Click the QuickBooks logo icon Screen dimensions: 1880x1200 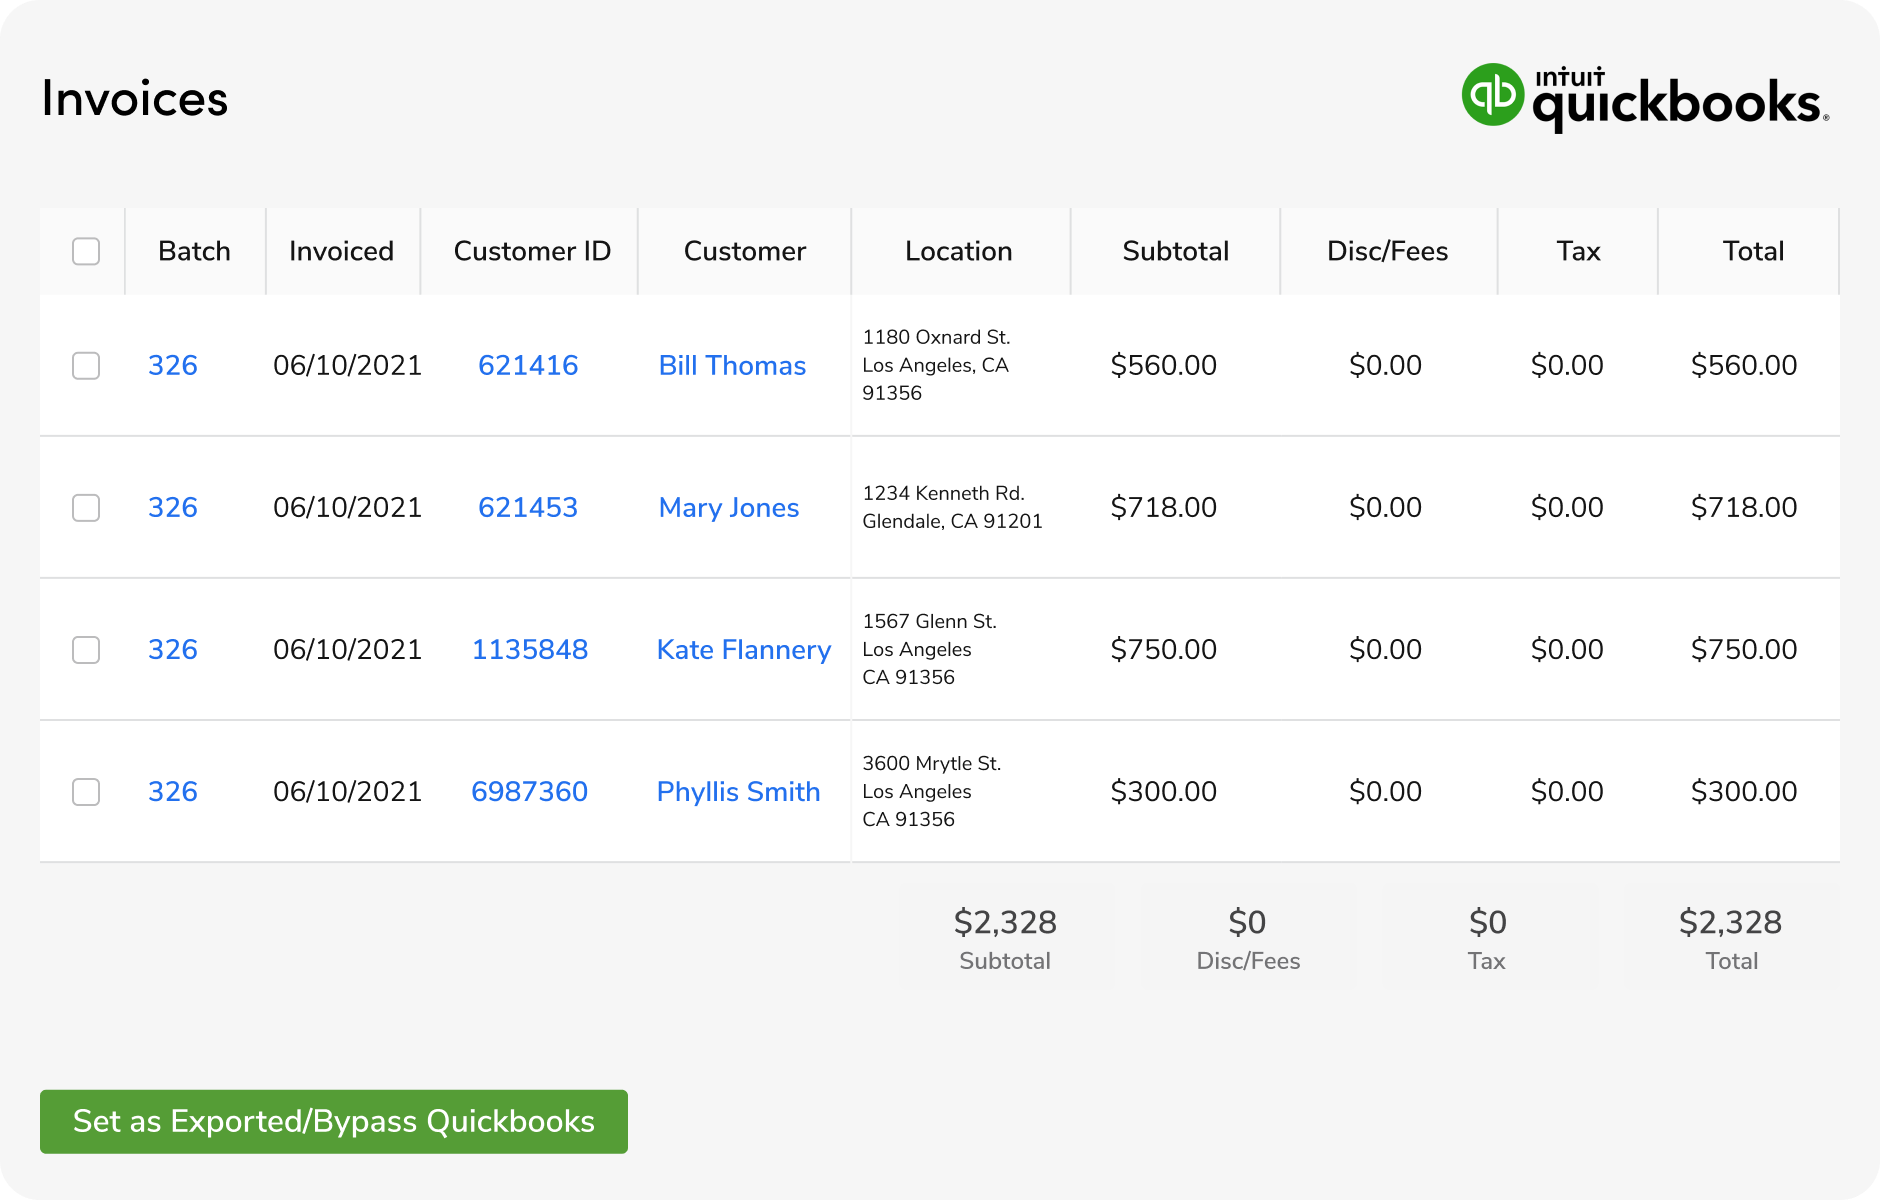(1492, 95)
